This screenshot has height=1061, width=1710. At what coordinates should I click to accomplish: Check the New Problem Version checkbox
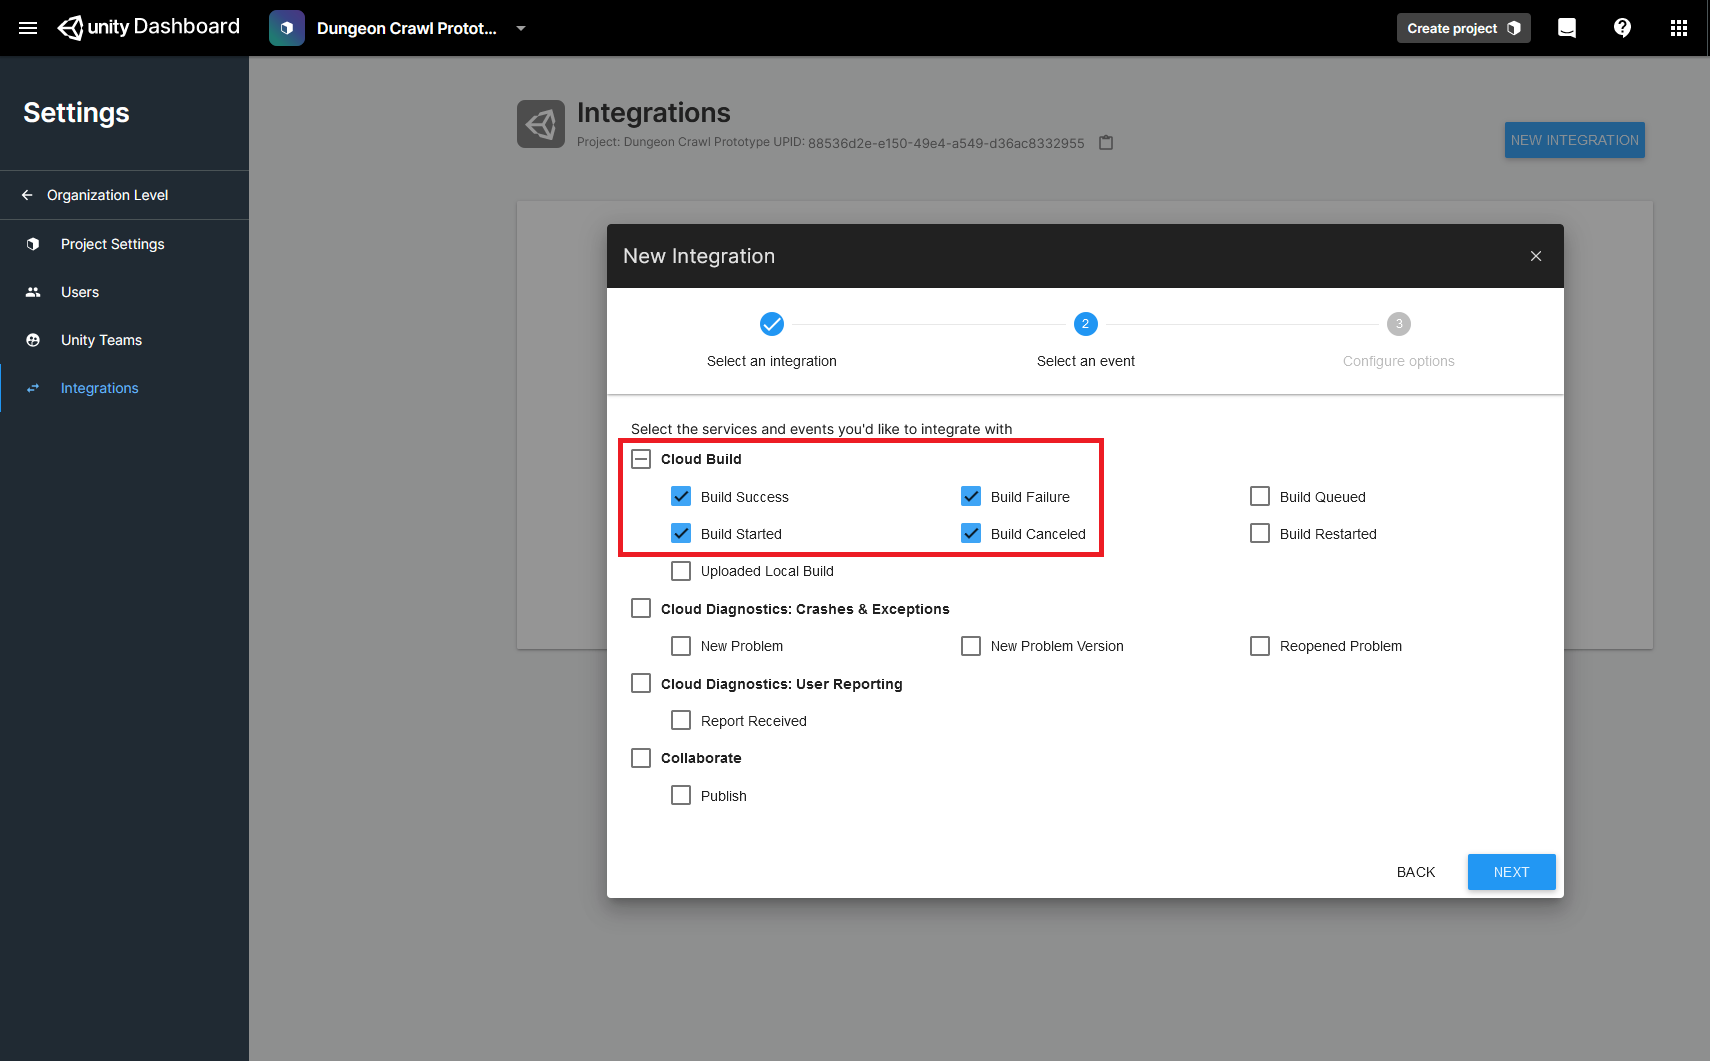coord(971,646)
